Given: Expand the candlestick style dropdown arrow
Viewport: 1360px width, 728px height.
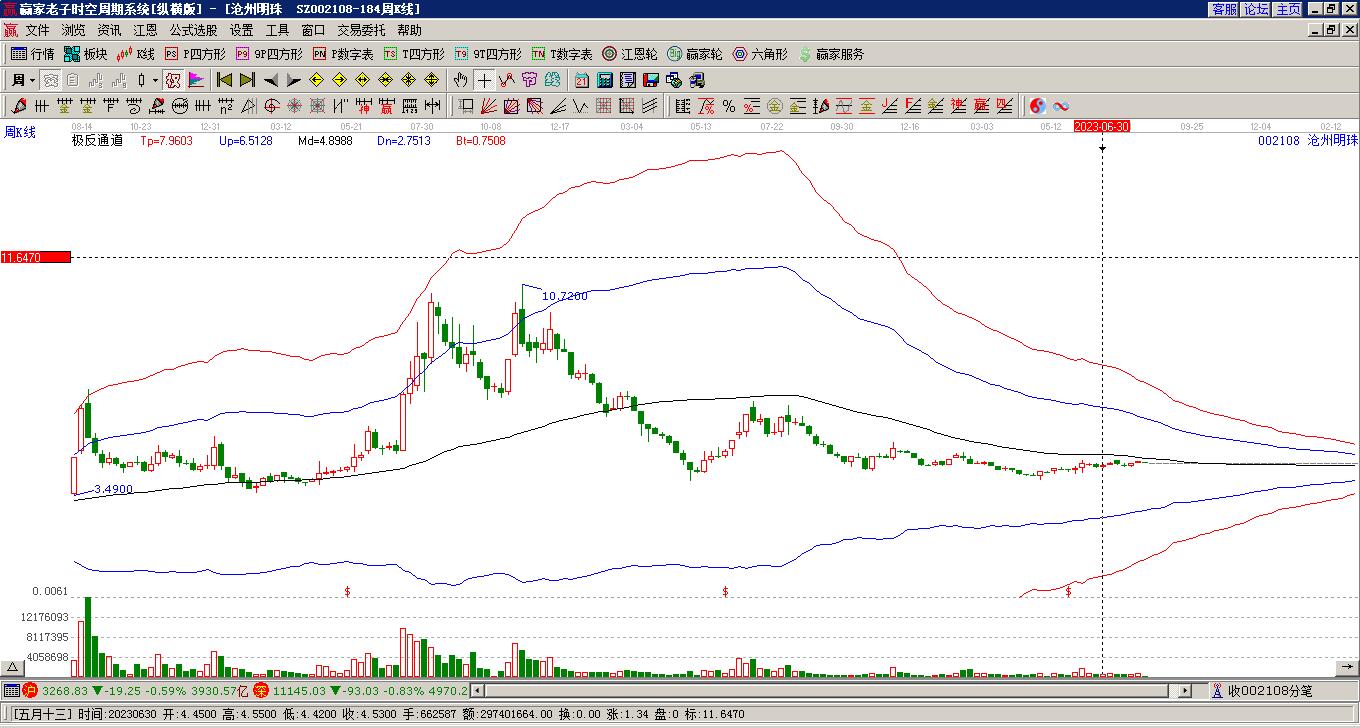Looking at the screenshot, I should pyautogui.click(x=154, y=80).
